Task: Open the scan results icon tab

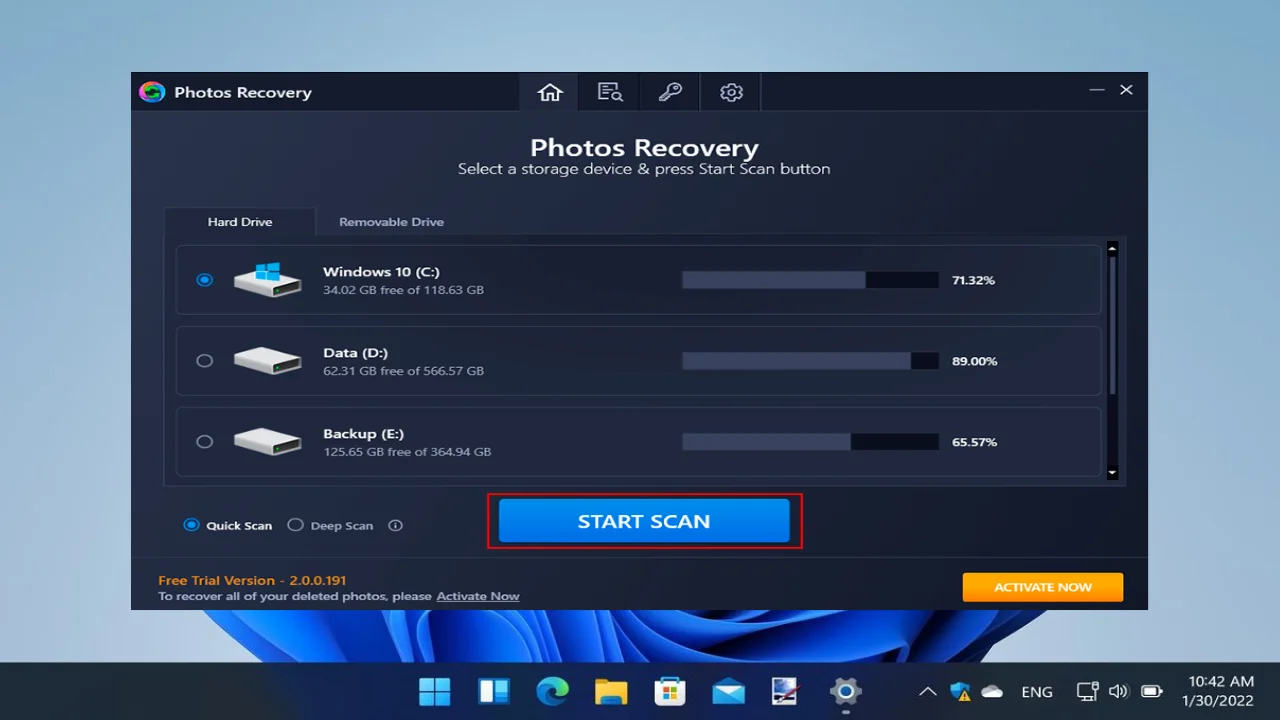Action: tap(610, 92)
